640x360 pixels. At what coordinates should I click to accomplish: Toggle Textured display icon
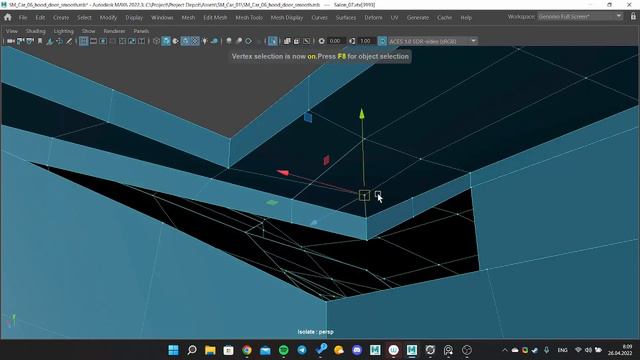(x=195, y=41)
